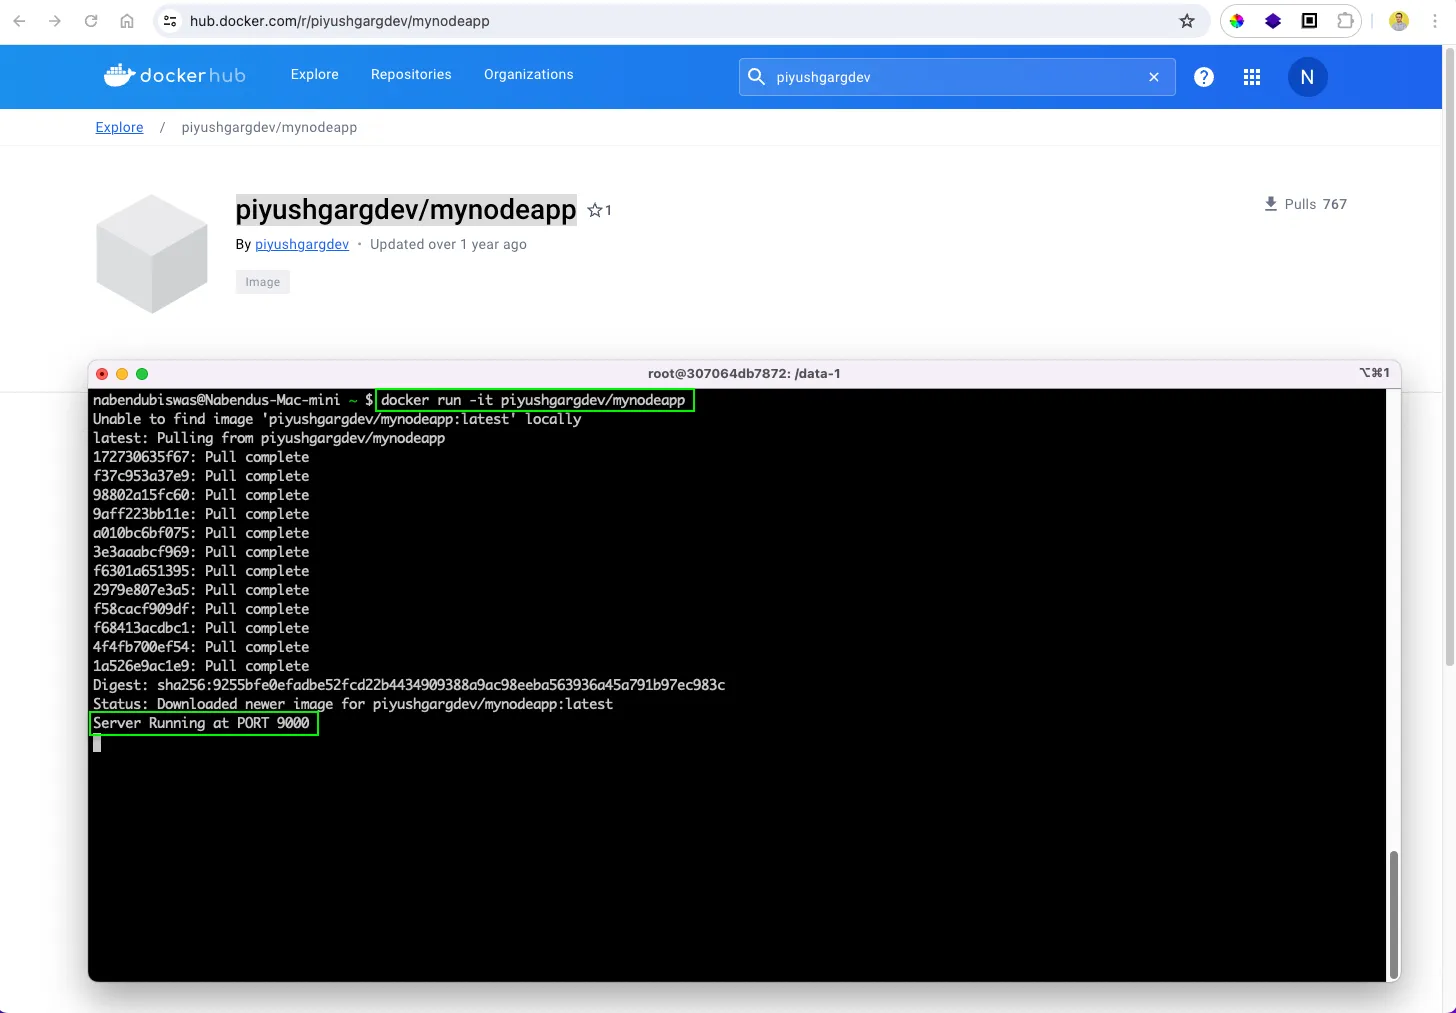
Task: Click the terminal title root@307064db7872
Action: (744, 374)
